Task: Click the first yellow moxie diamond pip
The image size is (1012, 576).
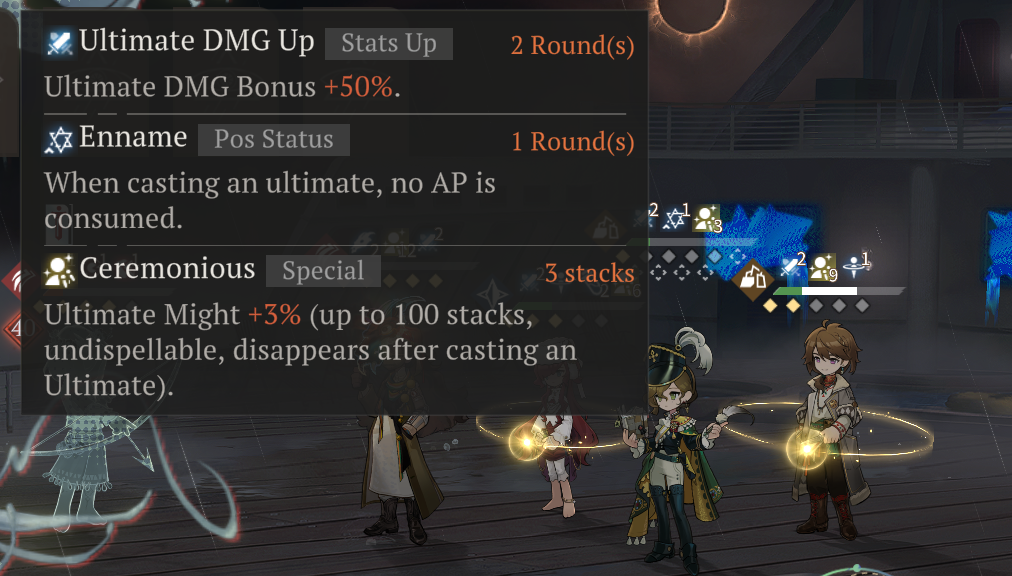Action: click(769, 305)
